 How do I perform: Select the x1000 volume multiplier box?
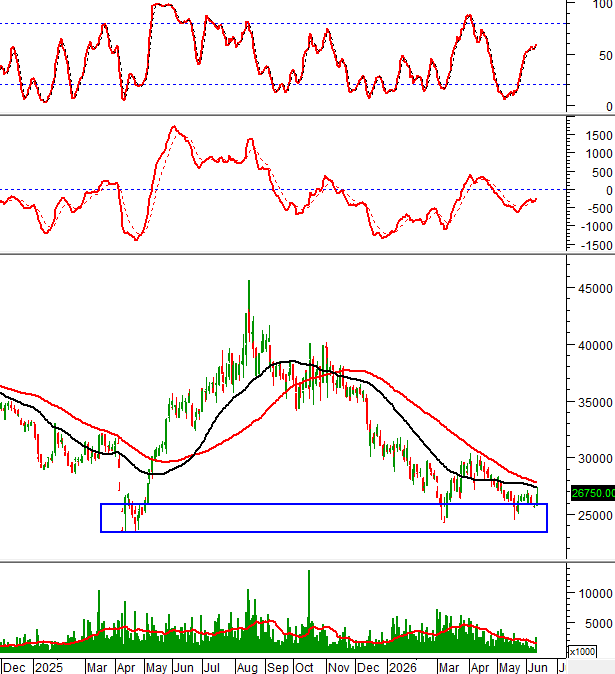[x=582, y=652]
